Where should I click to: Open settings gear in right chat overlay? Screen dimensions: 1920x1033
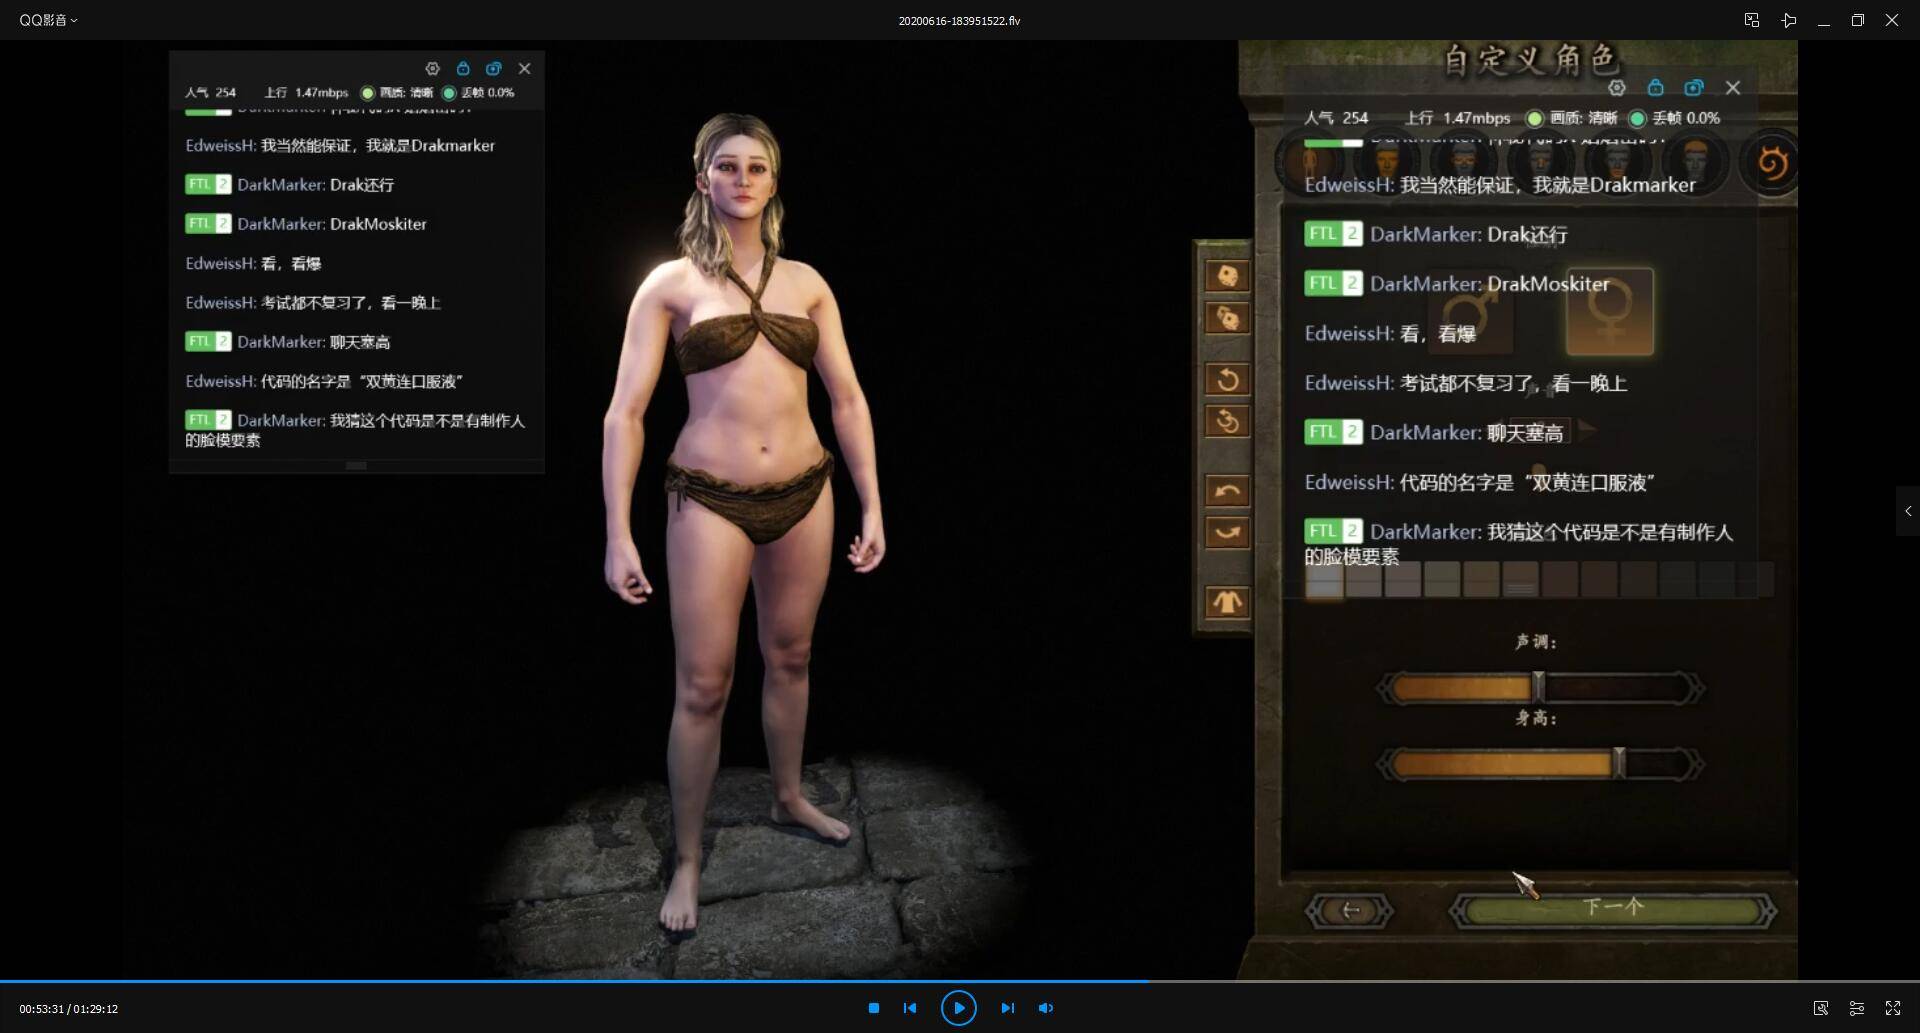(x=1616, y=87)
